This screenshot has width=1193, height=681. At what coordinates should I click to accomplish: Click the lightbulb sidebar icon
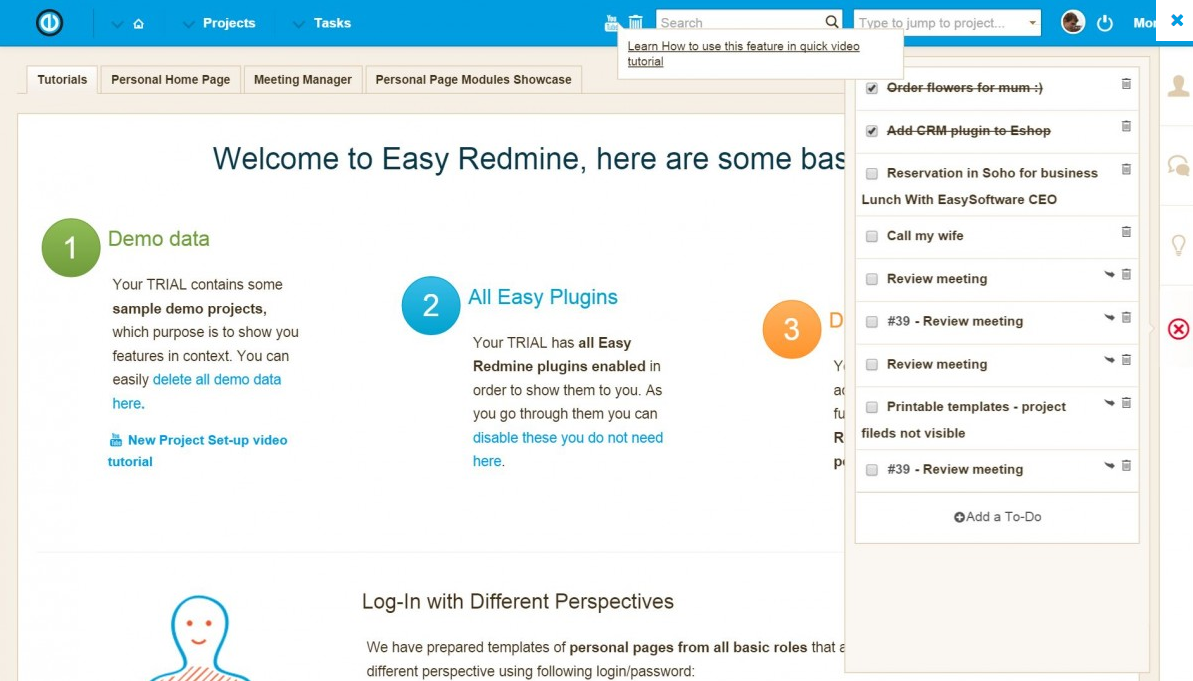1178,244
